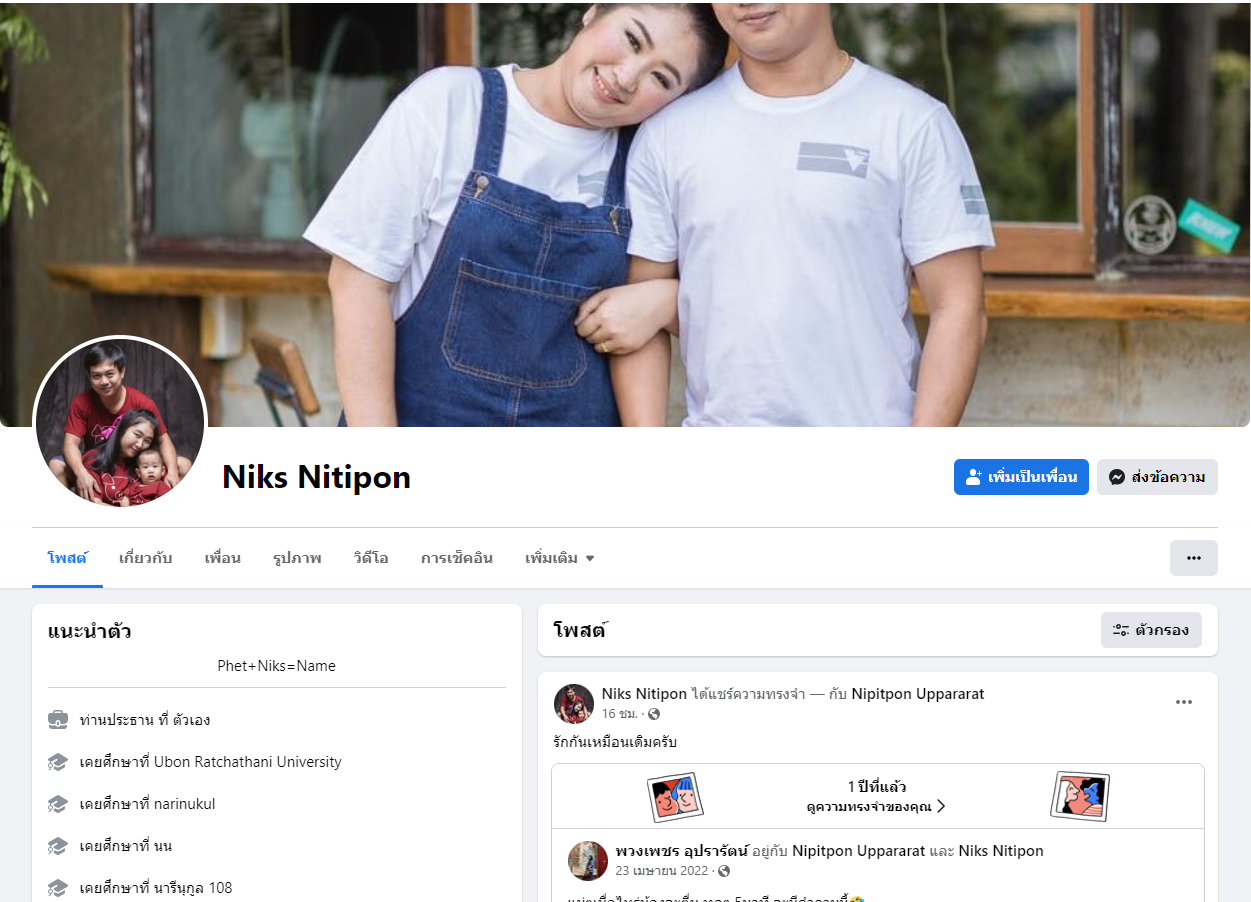Click the add friend button (เพิ่มเป็นเพื่อน)
Image resolution: width=1251 pixels, height=902 pixels.
(x=1021, y=477)
